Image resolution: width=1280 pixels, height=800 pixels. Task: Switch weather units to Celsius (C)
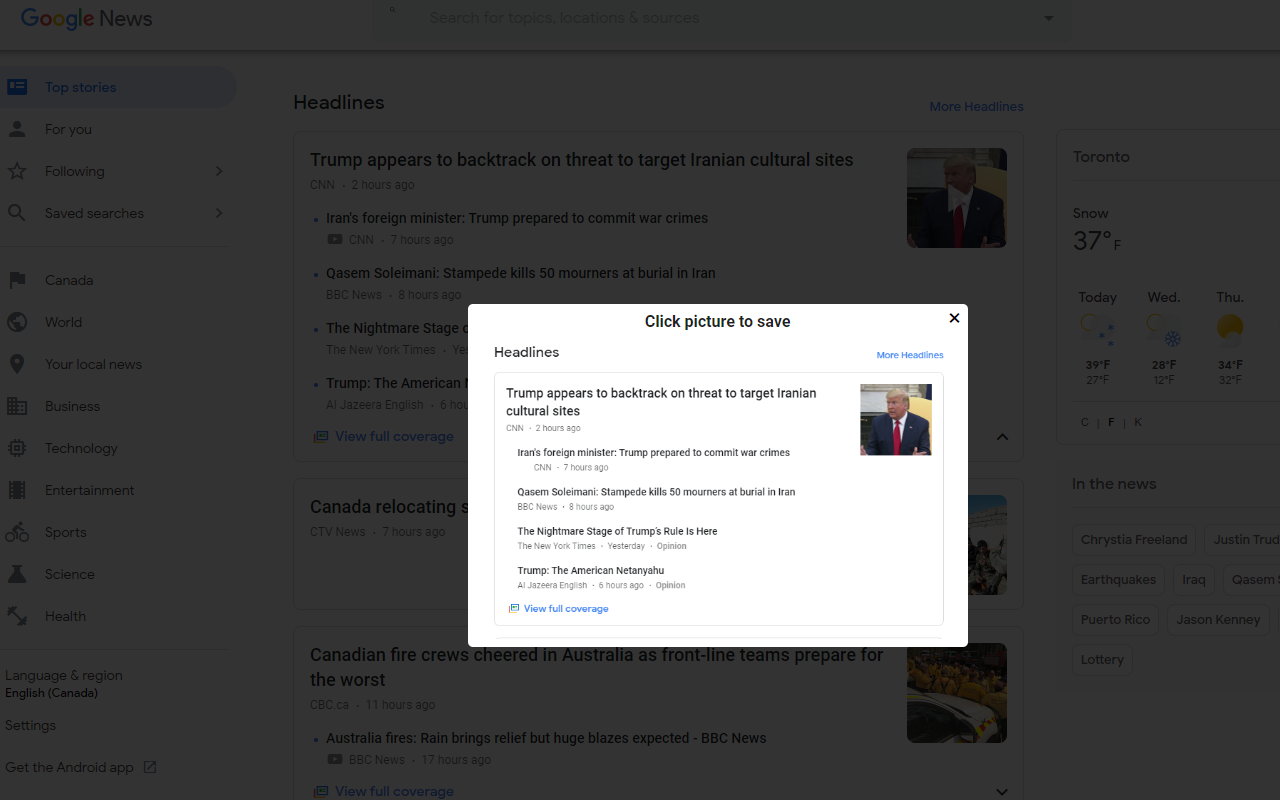click(x=1085, y=422)
